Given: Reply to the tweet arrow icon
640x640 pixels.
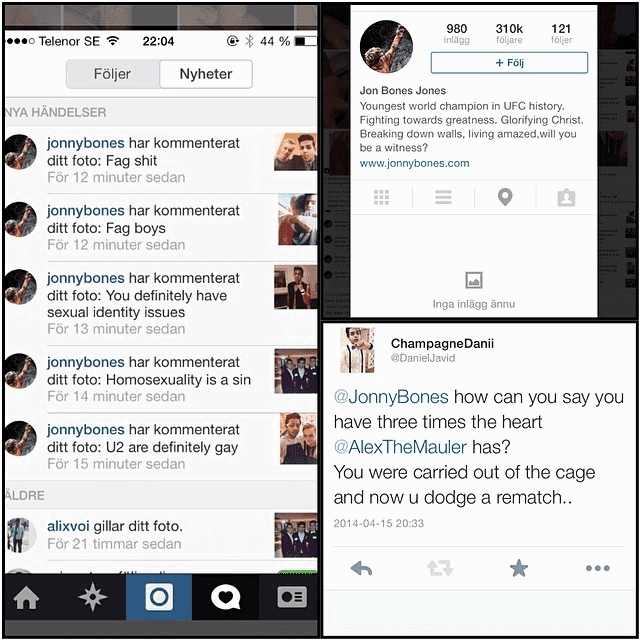Looking at the screenshot, I should (361, 568).
